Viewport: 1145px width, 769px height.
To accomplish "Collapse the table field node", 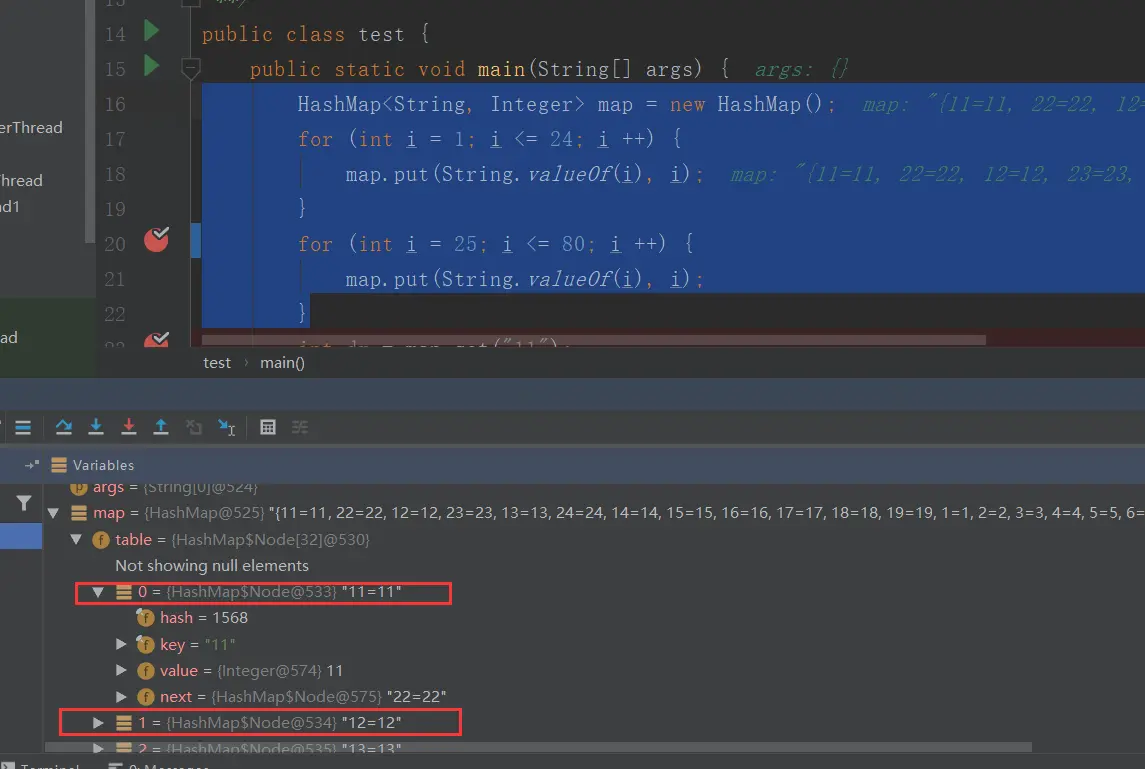I will pos(76,540).
